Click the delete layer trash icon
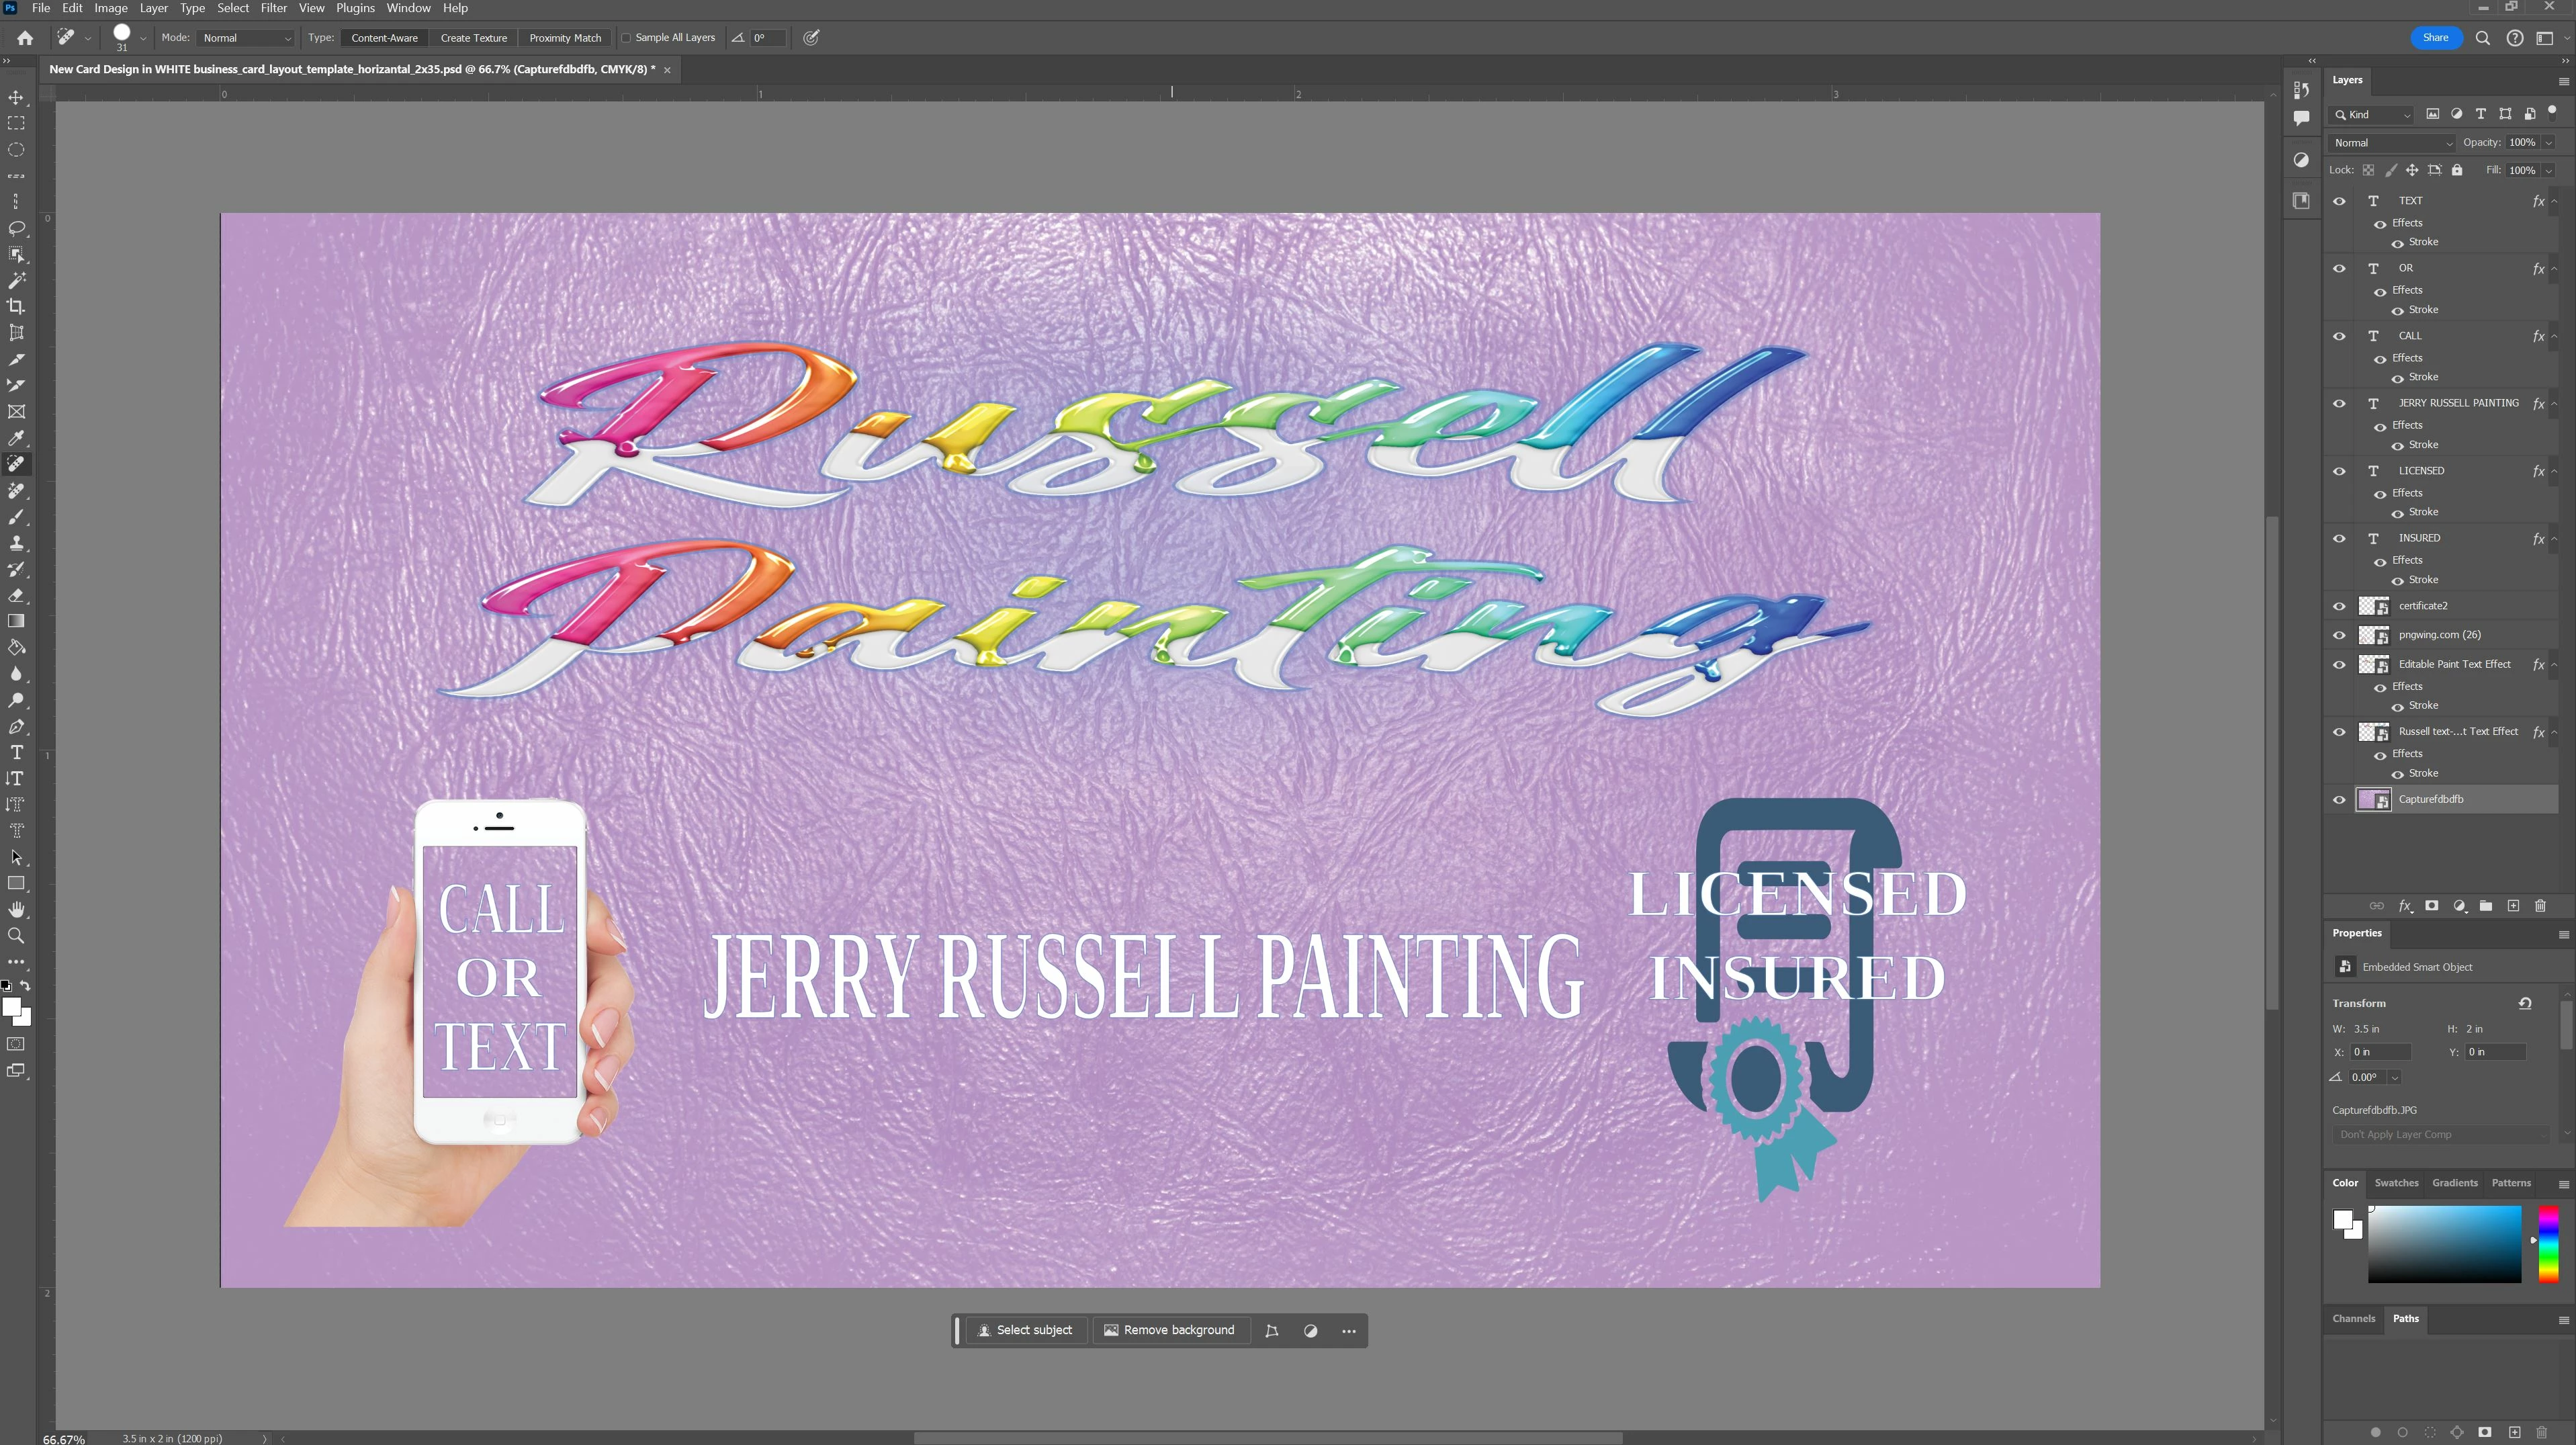Screen dimensions: 2576x1445 2540,906
